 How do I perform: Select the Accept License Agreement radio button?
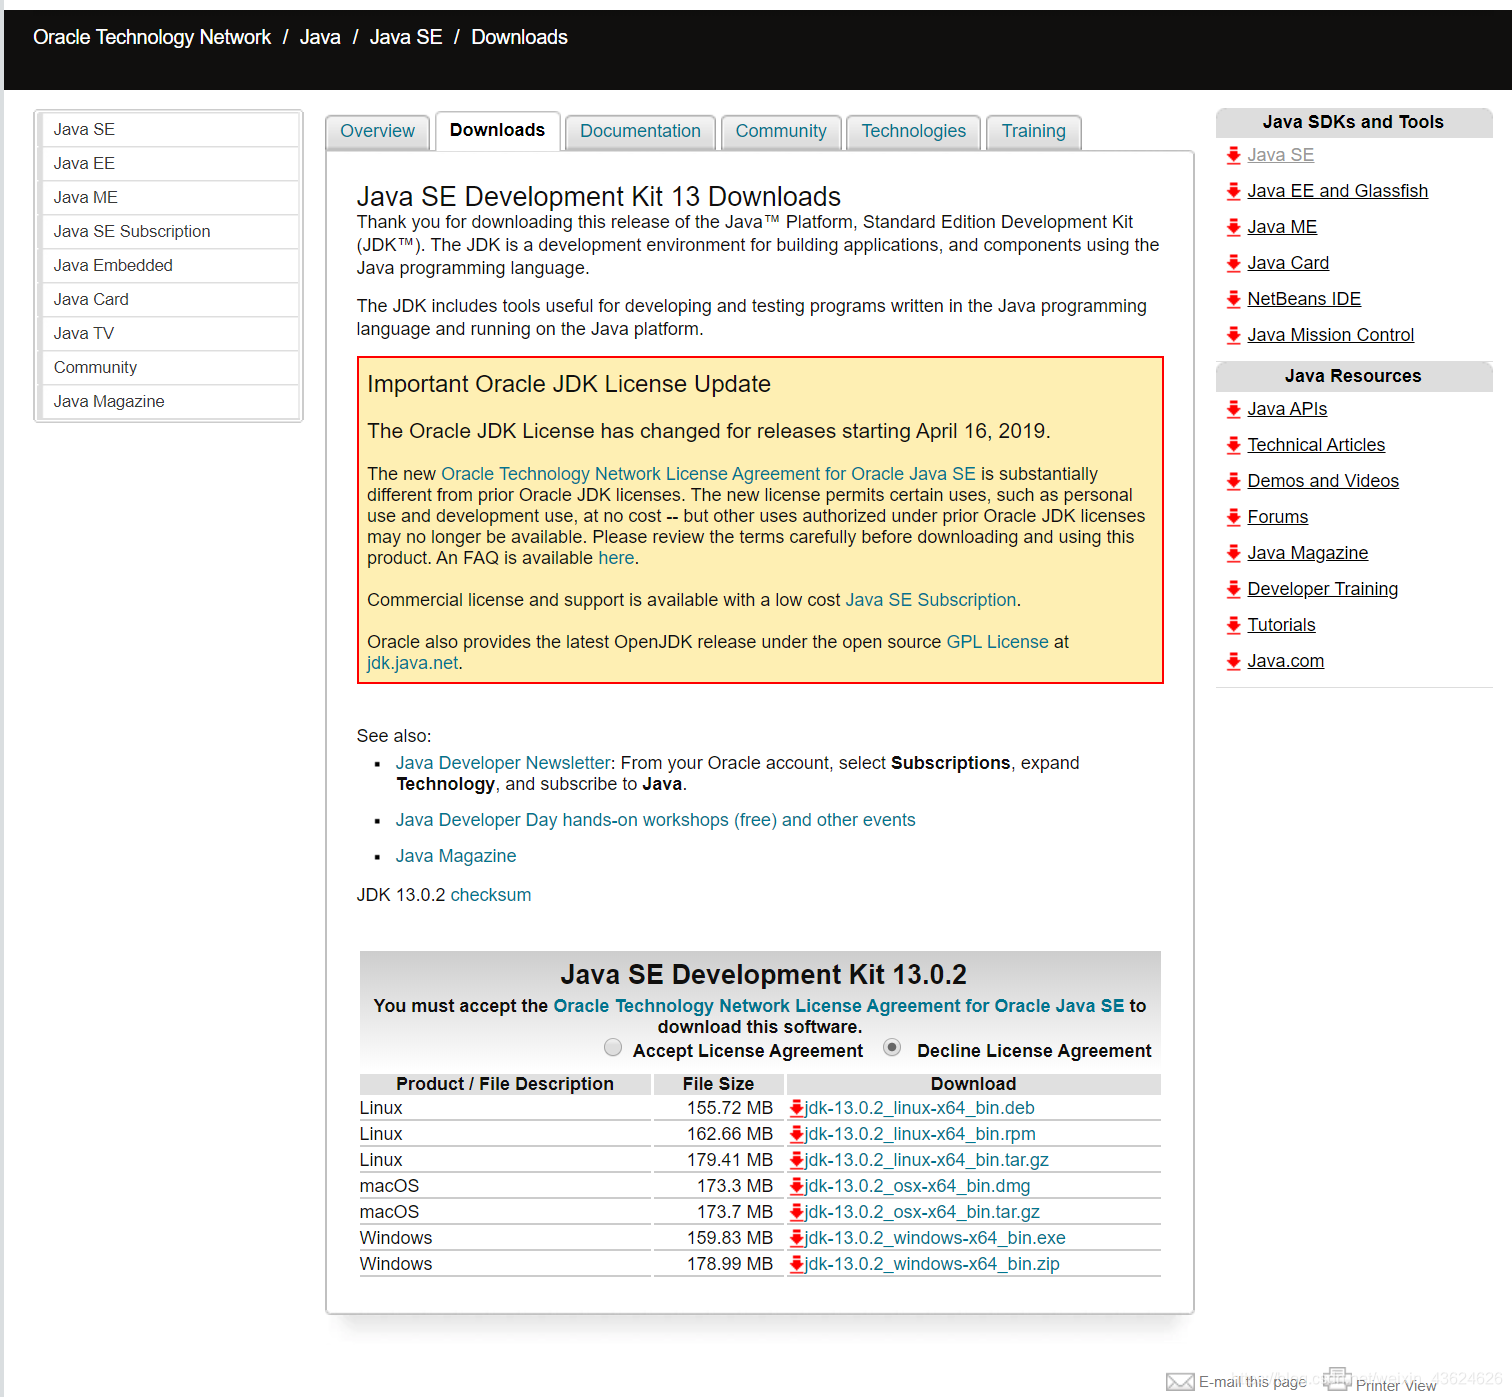coord(613,1047)
